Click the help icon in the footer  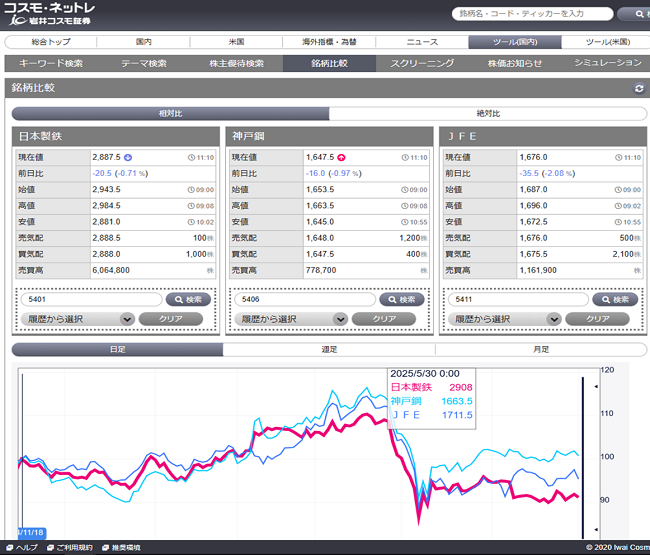pyautogui.click(x=10, y=548)
